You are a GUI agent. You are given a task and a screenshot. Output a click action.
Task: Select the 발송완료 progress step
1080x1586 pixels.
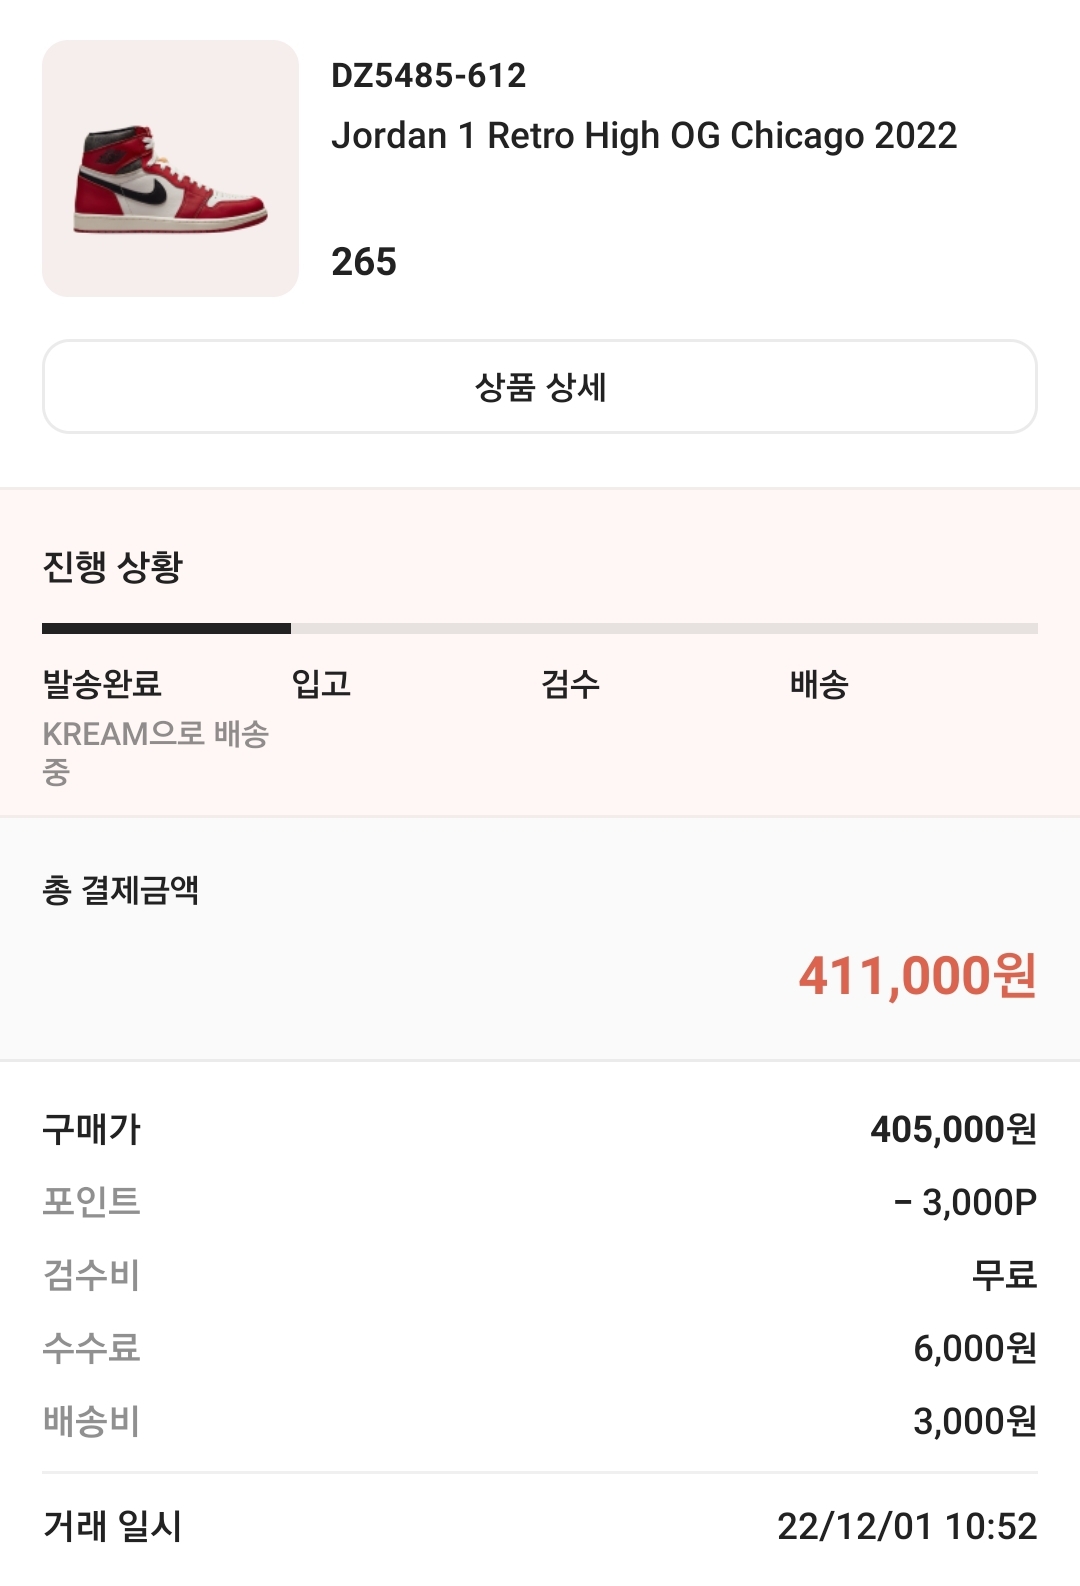[102, 684]
